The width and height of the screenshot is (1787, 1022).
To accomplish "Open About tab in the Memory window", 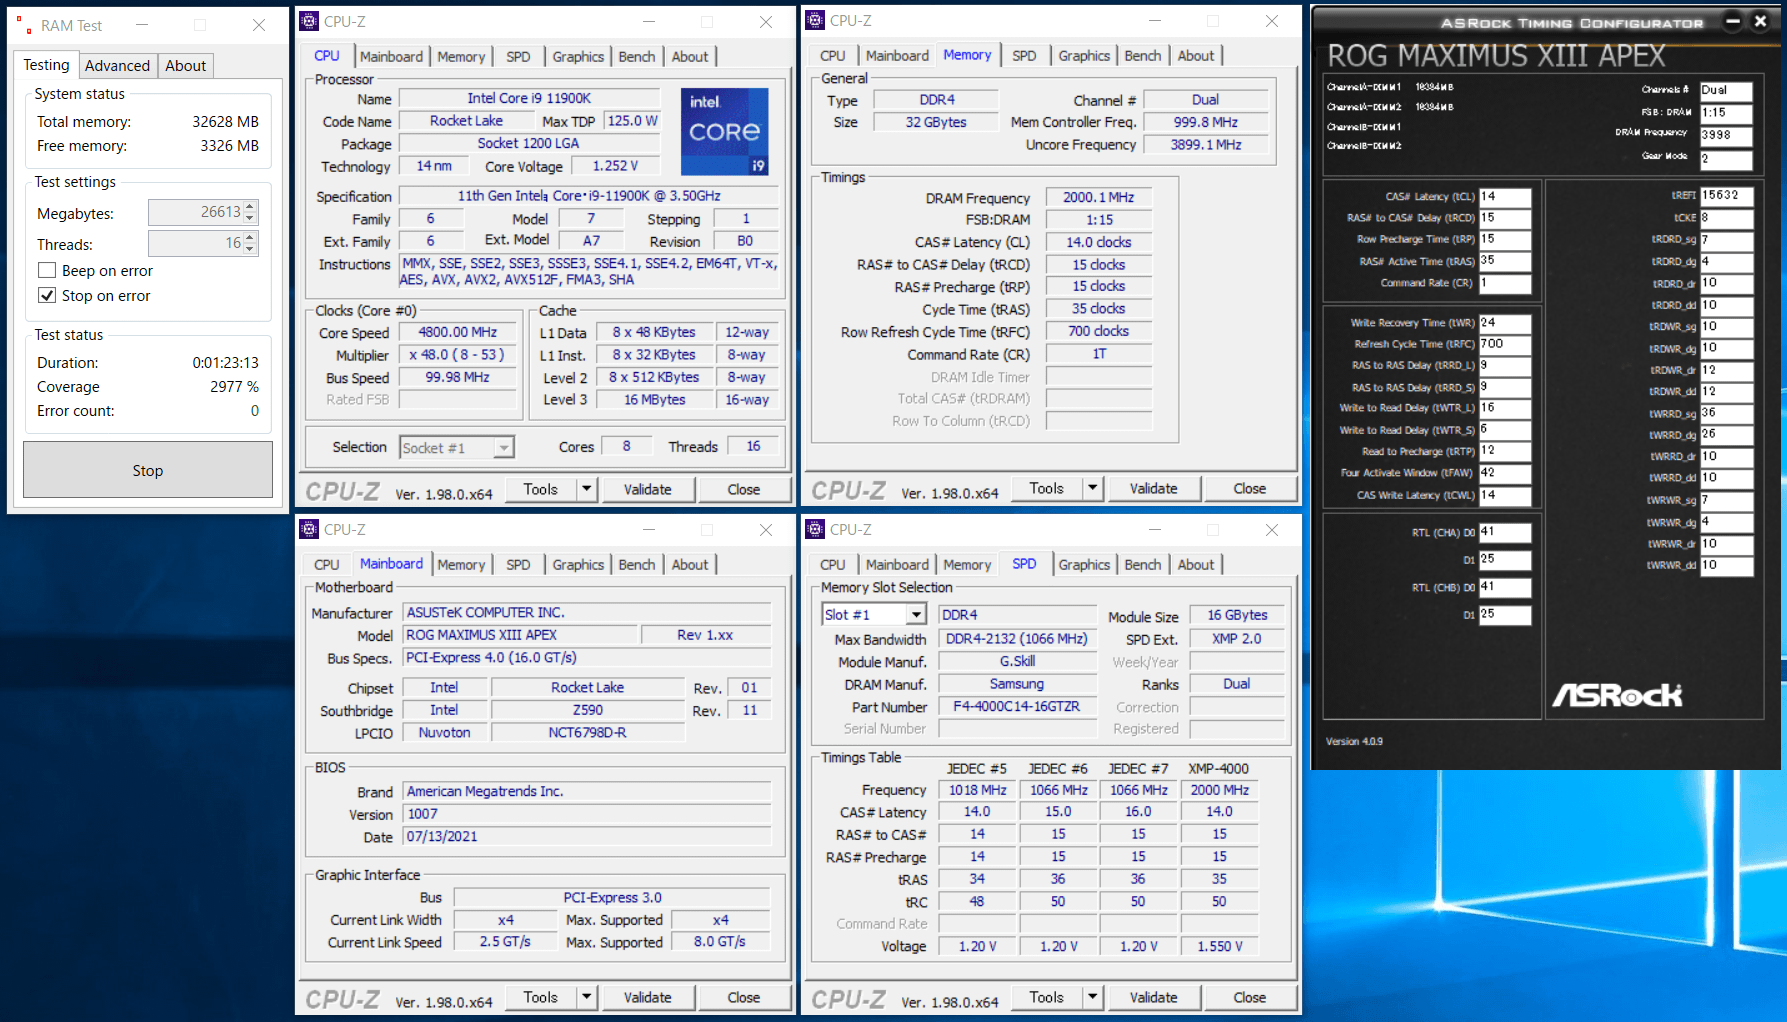I will point(1195,56).
